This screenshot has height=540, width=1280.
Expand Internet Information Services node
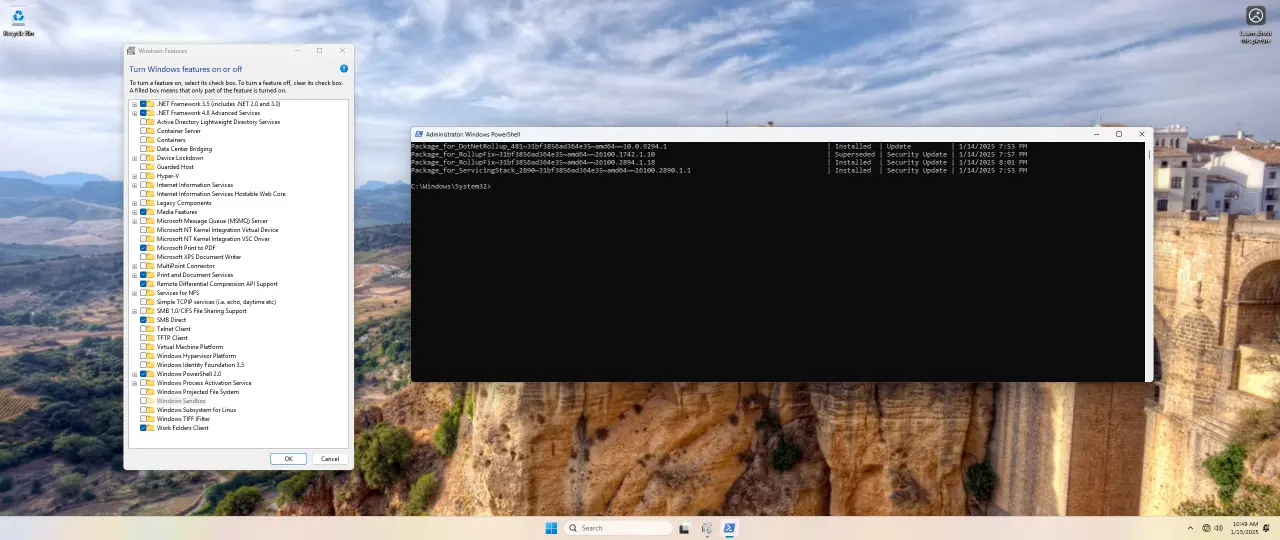coord(135,185)
